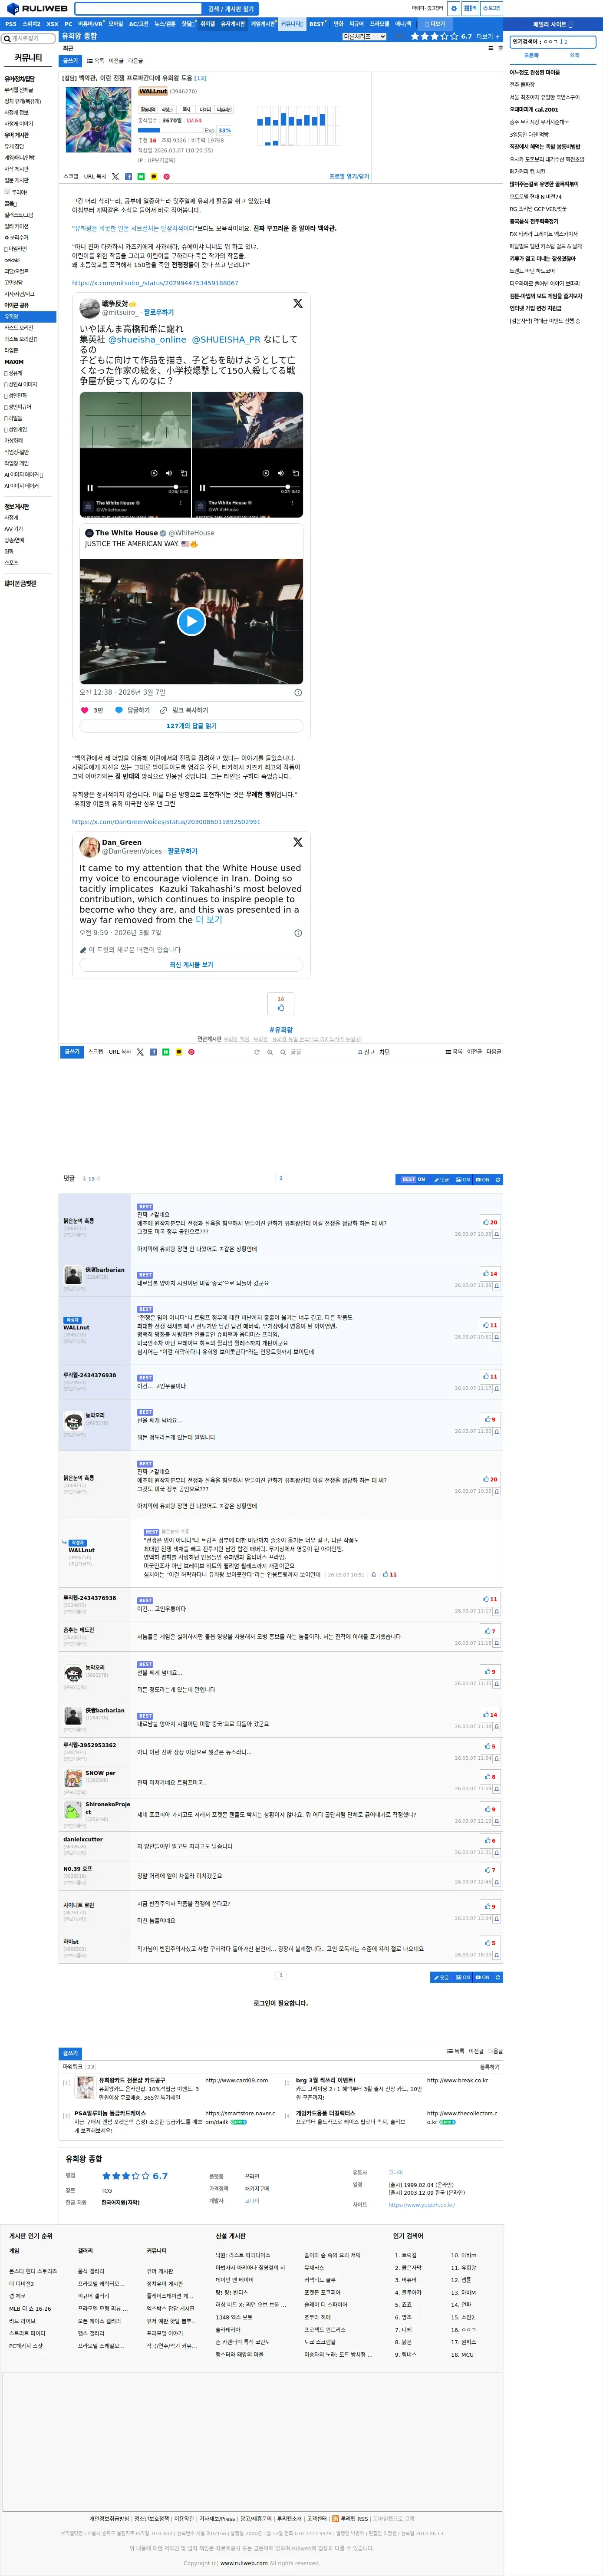Open tweet info icon beside March 7 date
Image resolution: width=603 pixels, height=2576 pixels.
pos(297,692)
